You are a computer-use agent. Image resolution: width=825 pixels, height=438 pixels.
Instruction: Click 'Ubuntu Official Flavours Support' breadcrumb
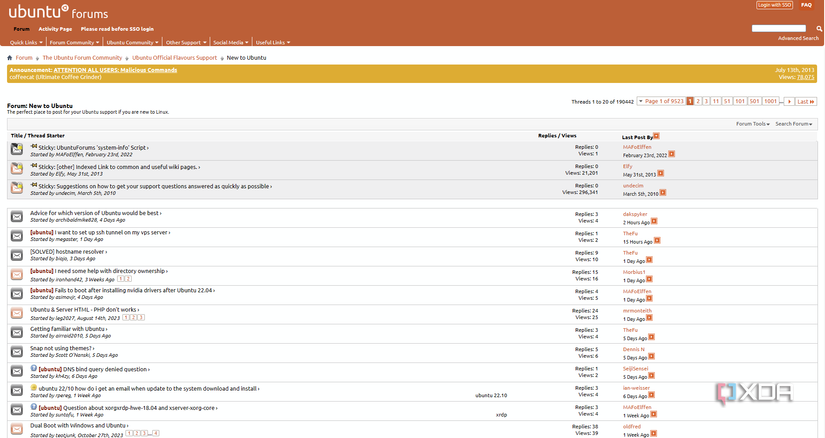point(174,58)
